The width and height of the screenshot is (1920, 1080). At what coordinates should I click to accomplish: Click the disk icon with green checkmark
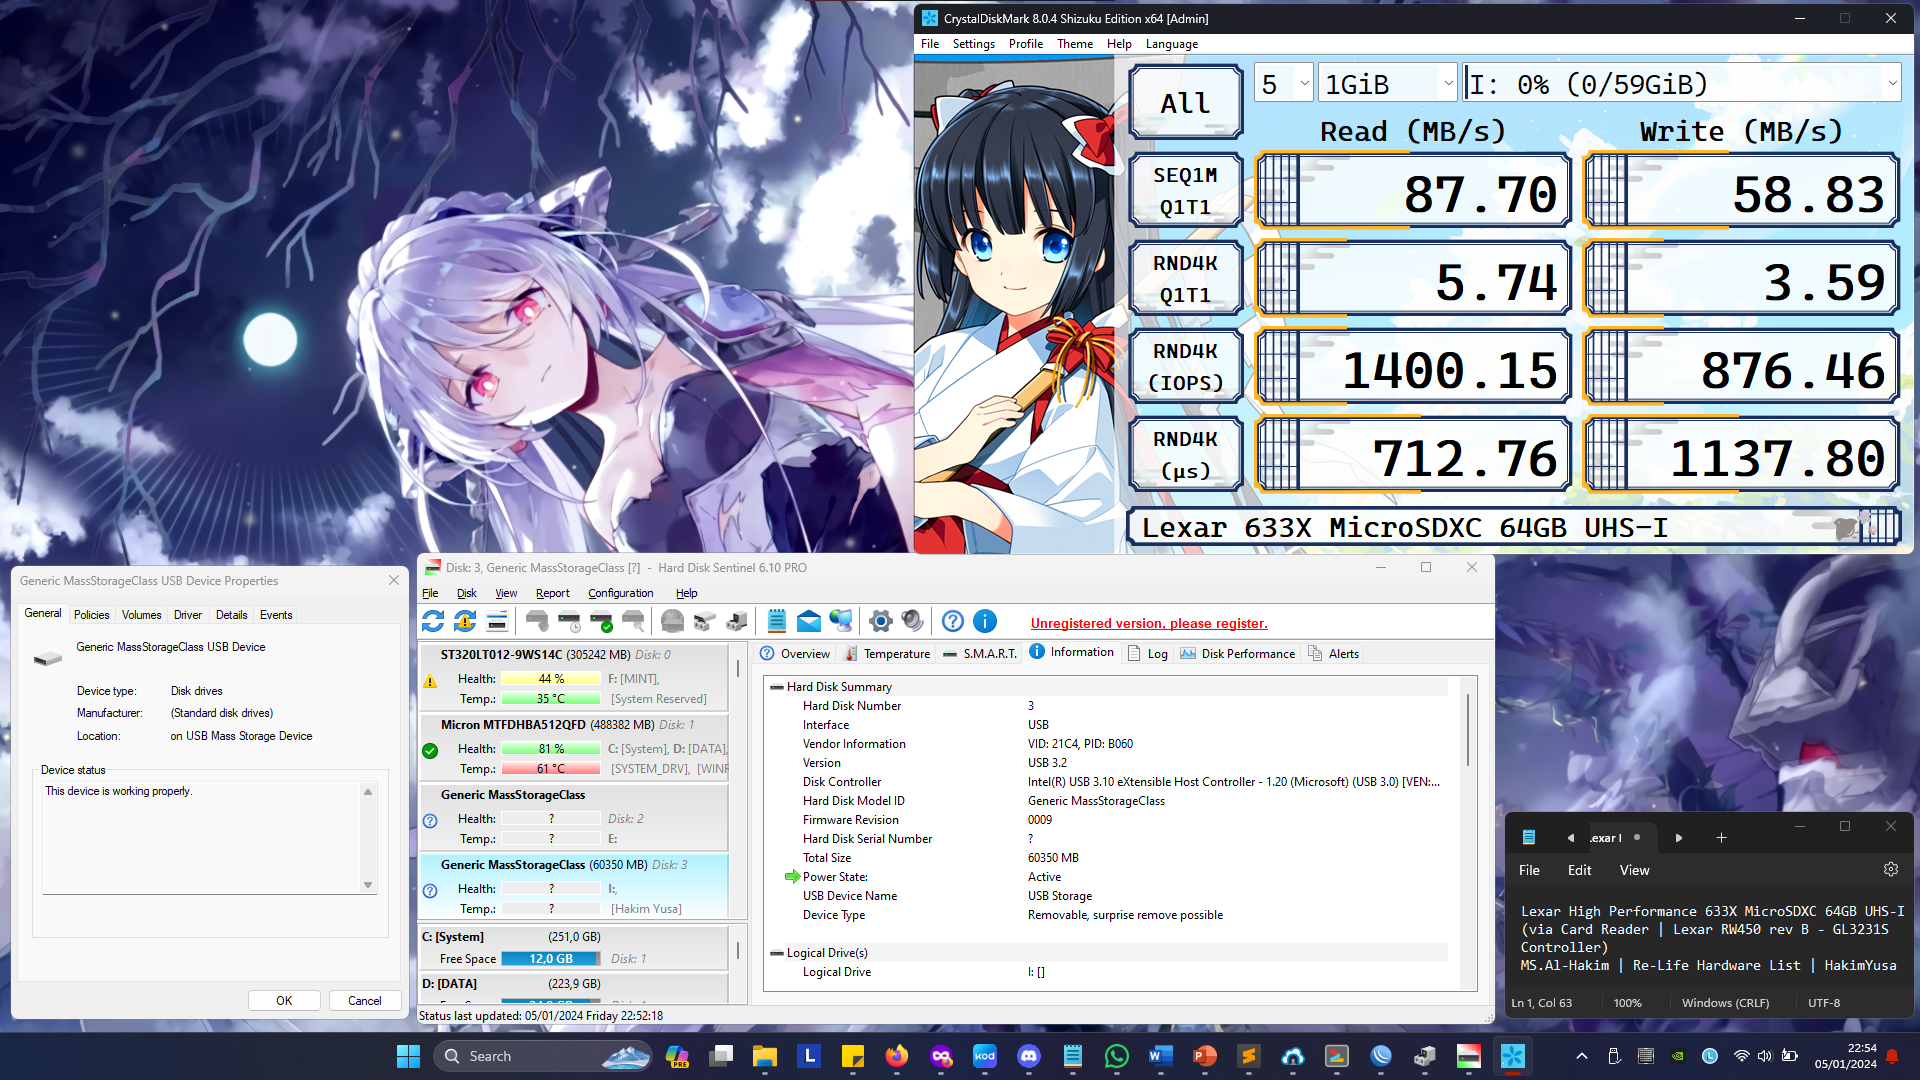coord(601,622)
